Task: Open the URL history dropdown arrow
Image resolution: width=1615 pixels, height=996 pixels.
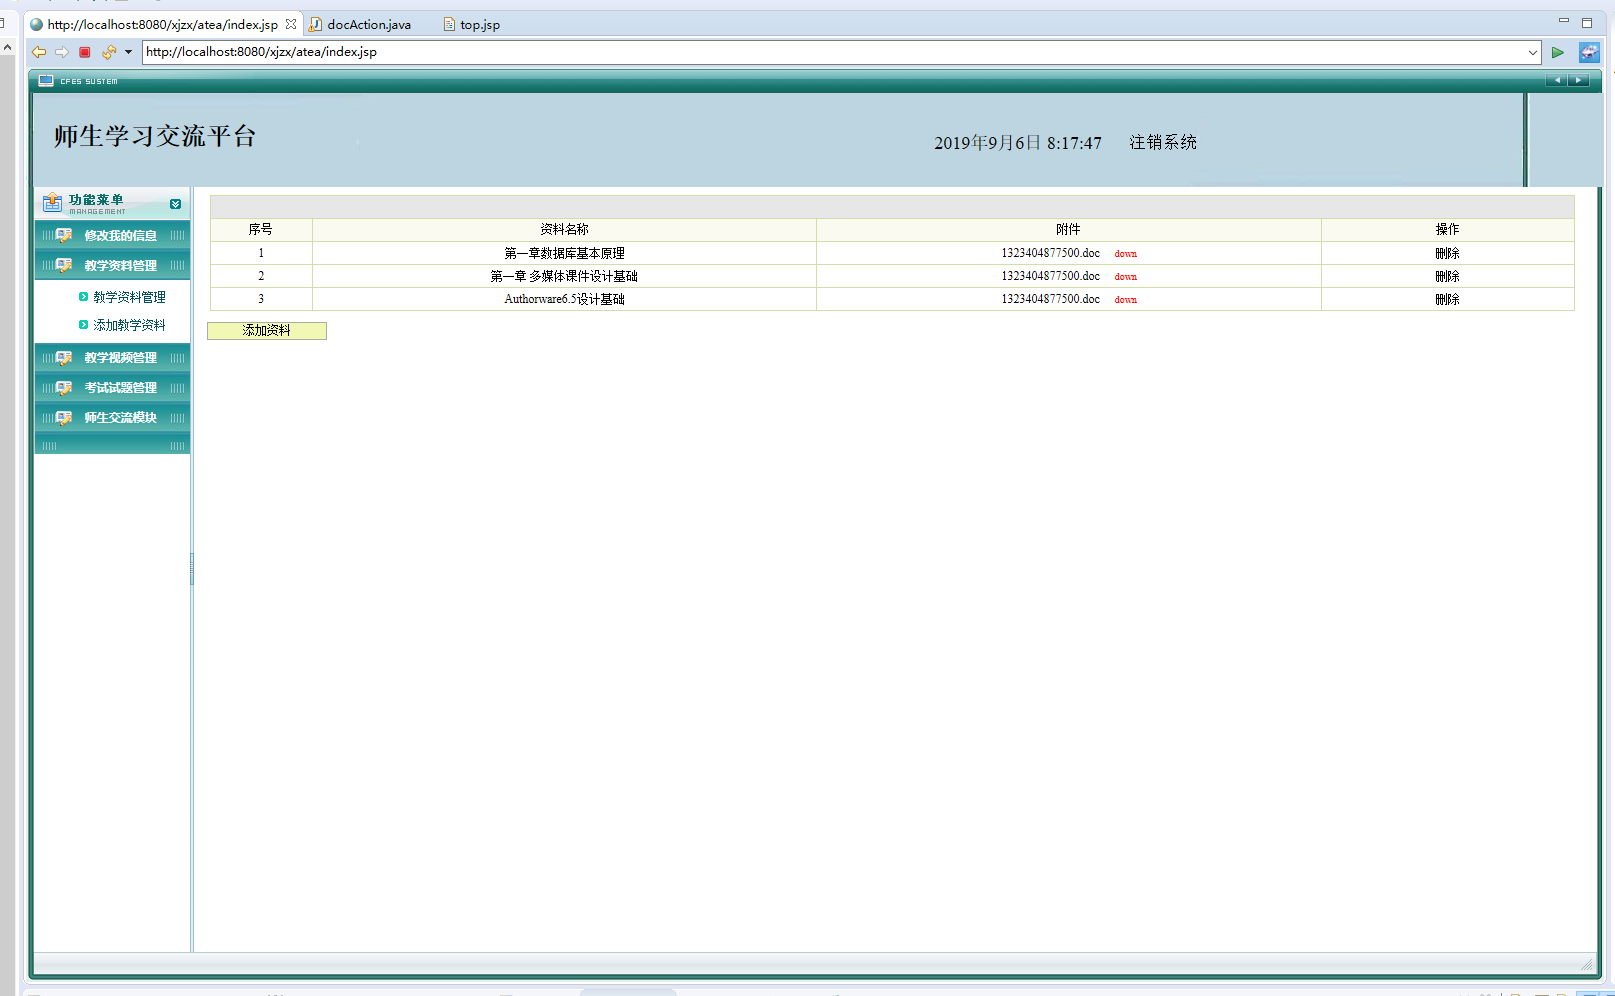Action: click(1532, 52)
